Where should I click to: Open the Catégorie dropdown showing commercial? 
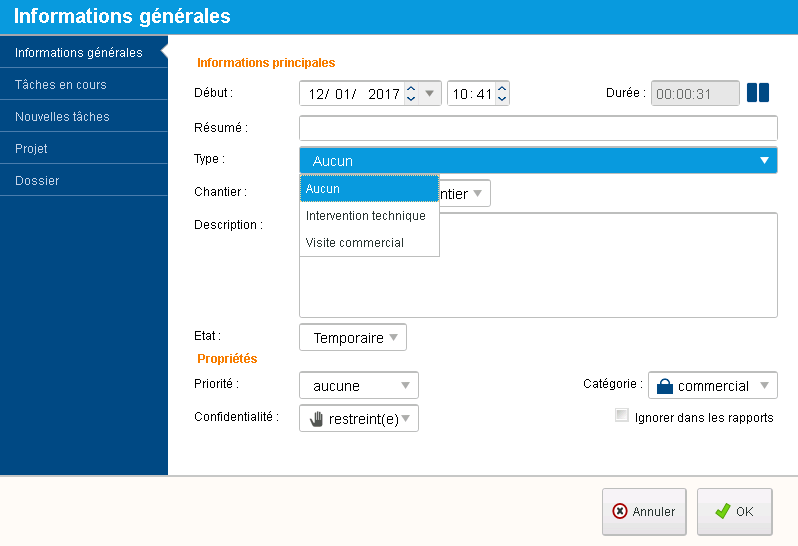[712, 385]
